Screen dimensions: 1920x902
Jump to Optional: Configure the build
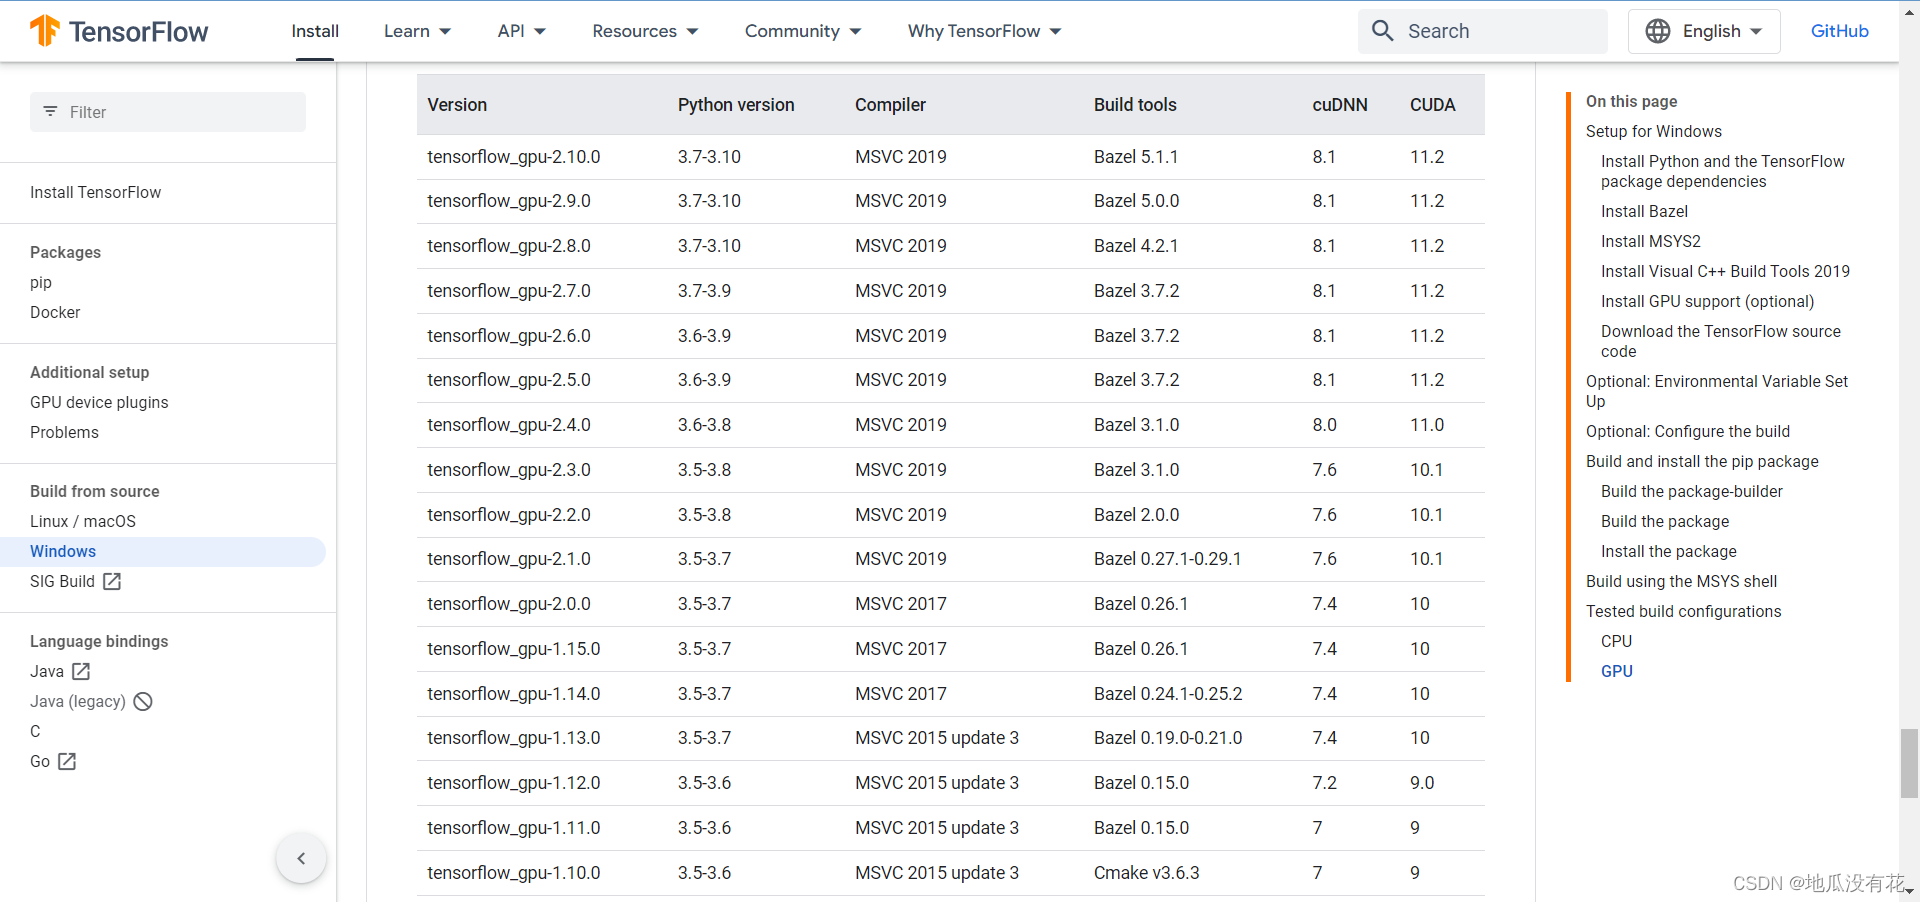1688,431
